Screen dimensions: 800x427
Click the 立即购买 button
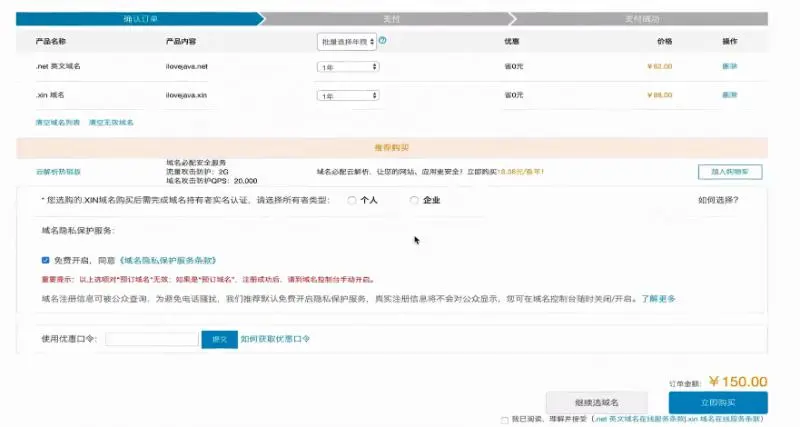(718, 403)
